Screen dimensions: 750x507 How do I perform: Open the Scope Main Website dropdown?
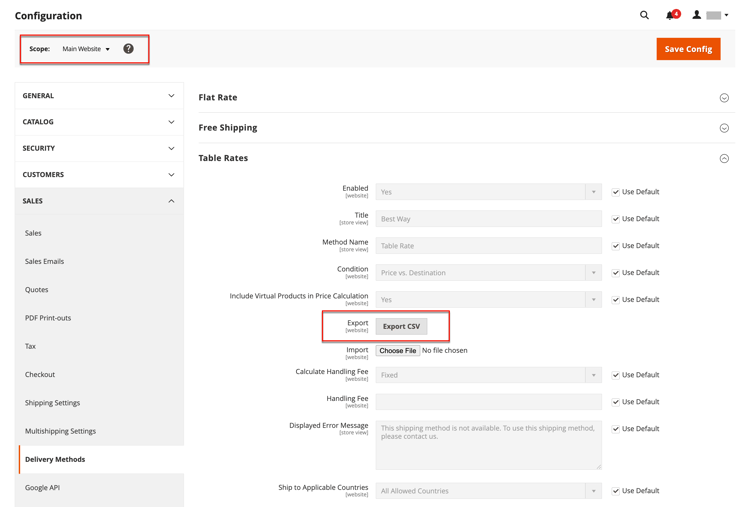86,49
